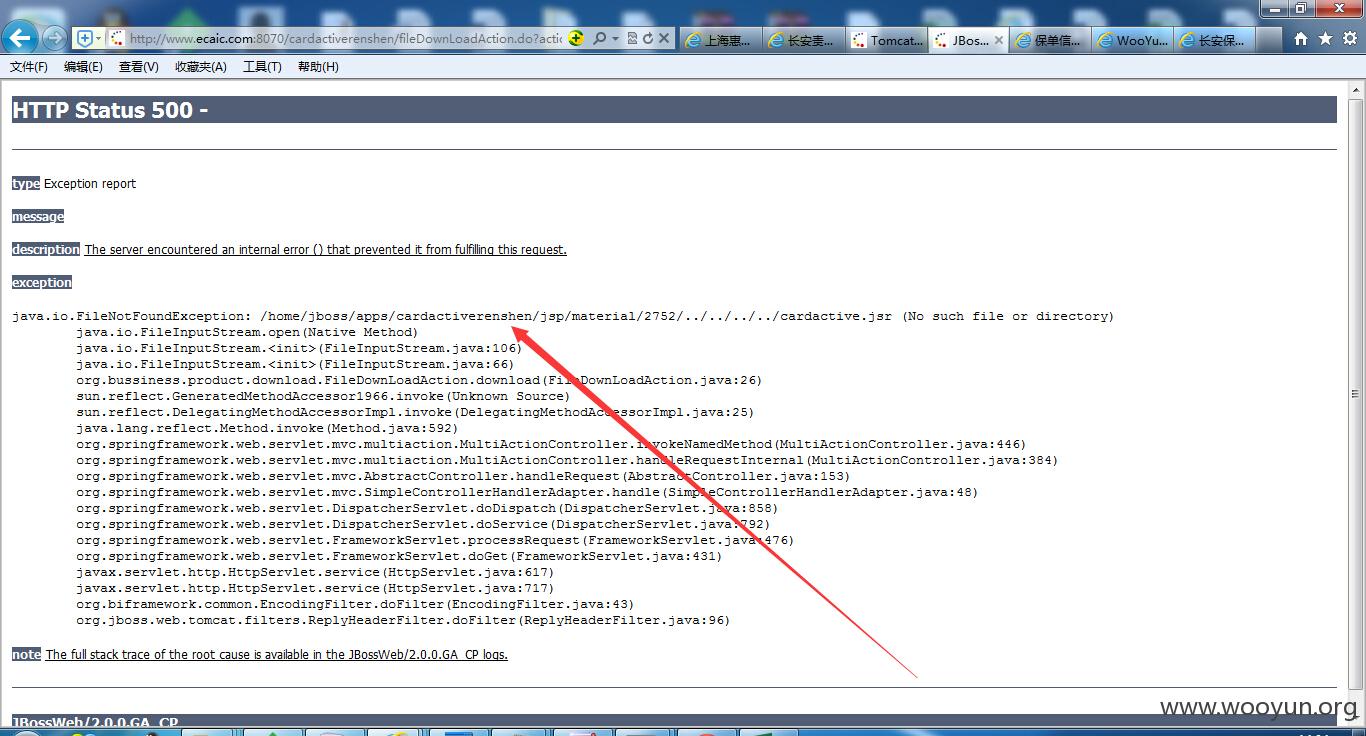The image size is (1366, 736).
Task: Click the magnifier search icon in the address bar
Action: tap(600, 38)
